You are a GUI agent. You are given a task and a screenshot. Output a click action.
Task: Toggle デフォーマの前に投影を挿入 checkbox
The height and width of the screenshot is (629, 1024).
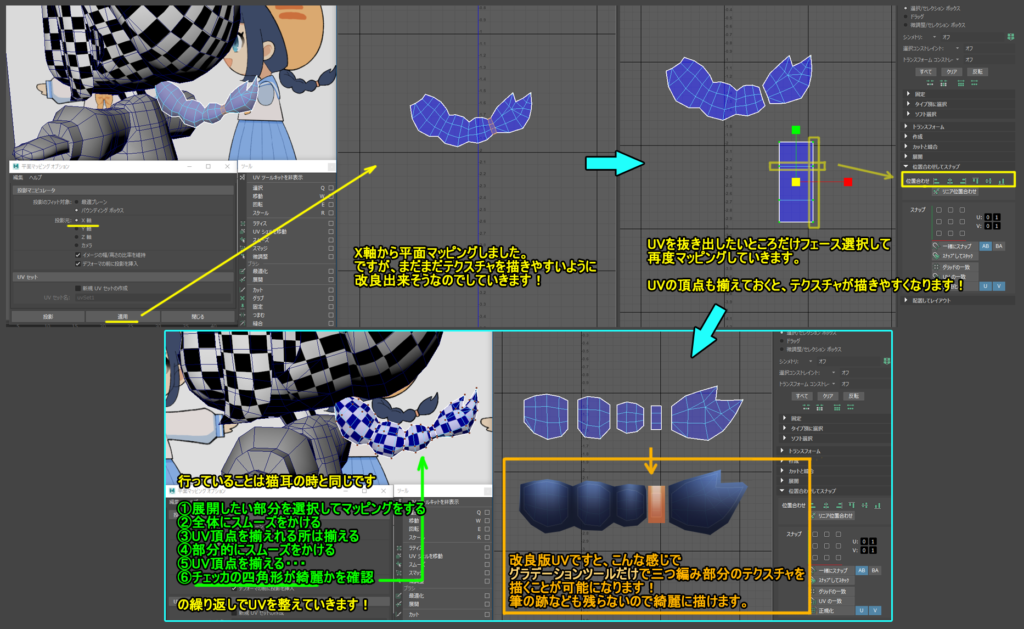click(x=78, y=264)
